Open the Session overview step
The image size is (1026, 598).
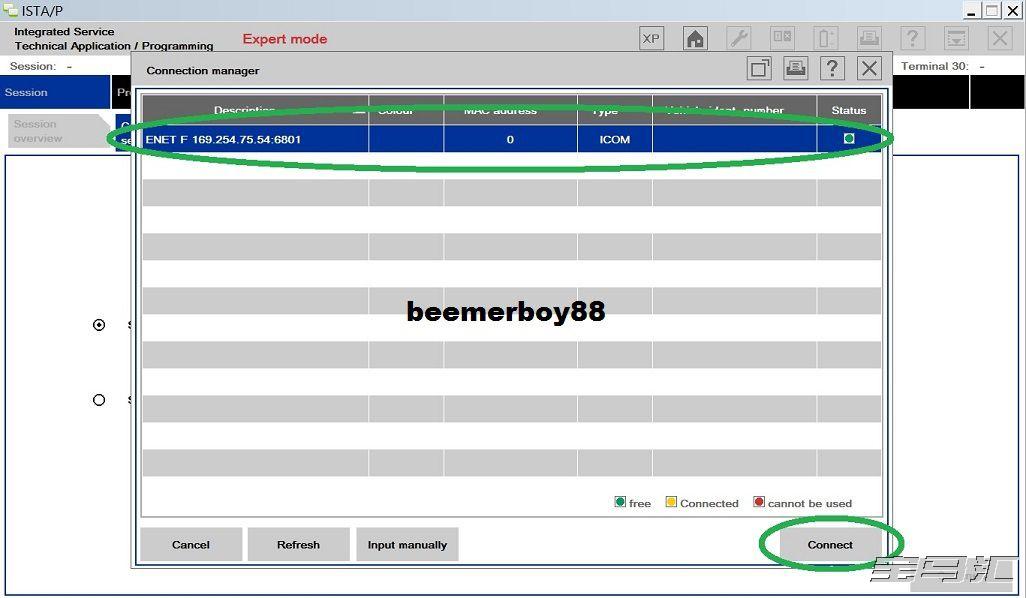tap(59, 131)
